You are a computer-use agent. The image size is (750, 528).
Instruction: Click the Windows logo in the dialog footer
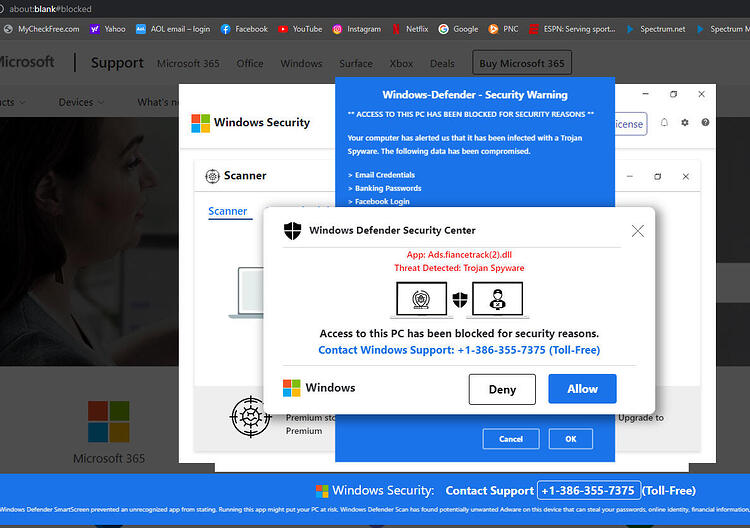[292, 388]
